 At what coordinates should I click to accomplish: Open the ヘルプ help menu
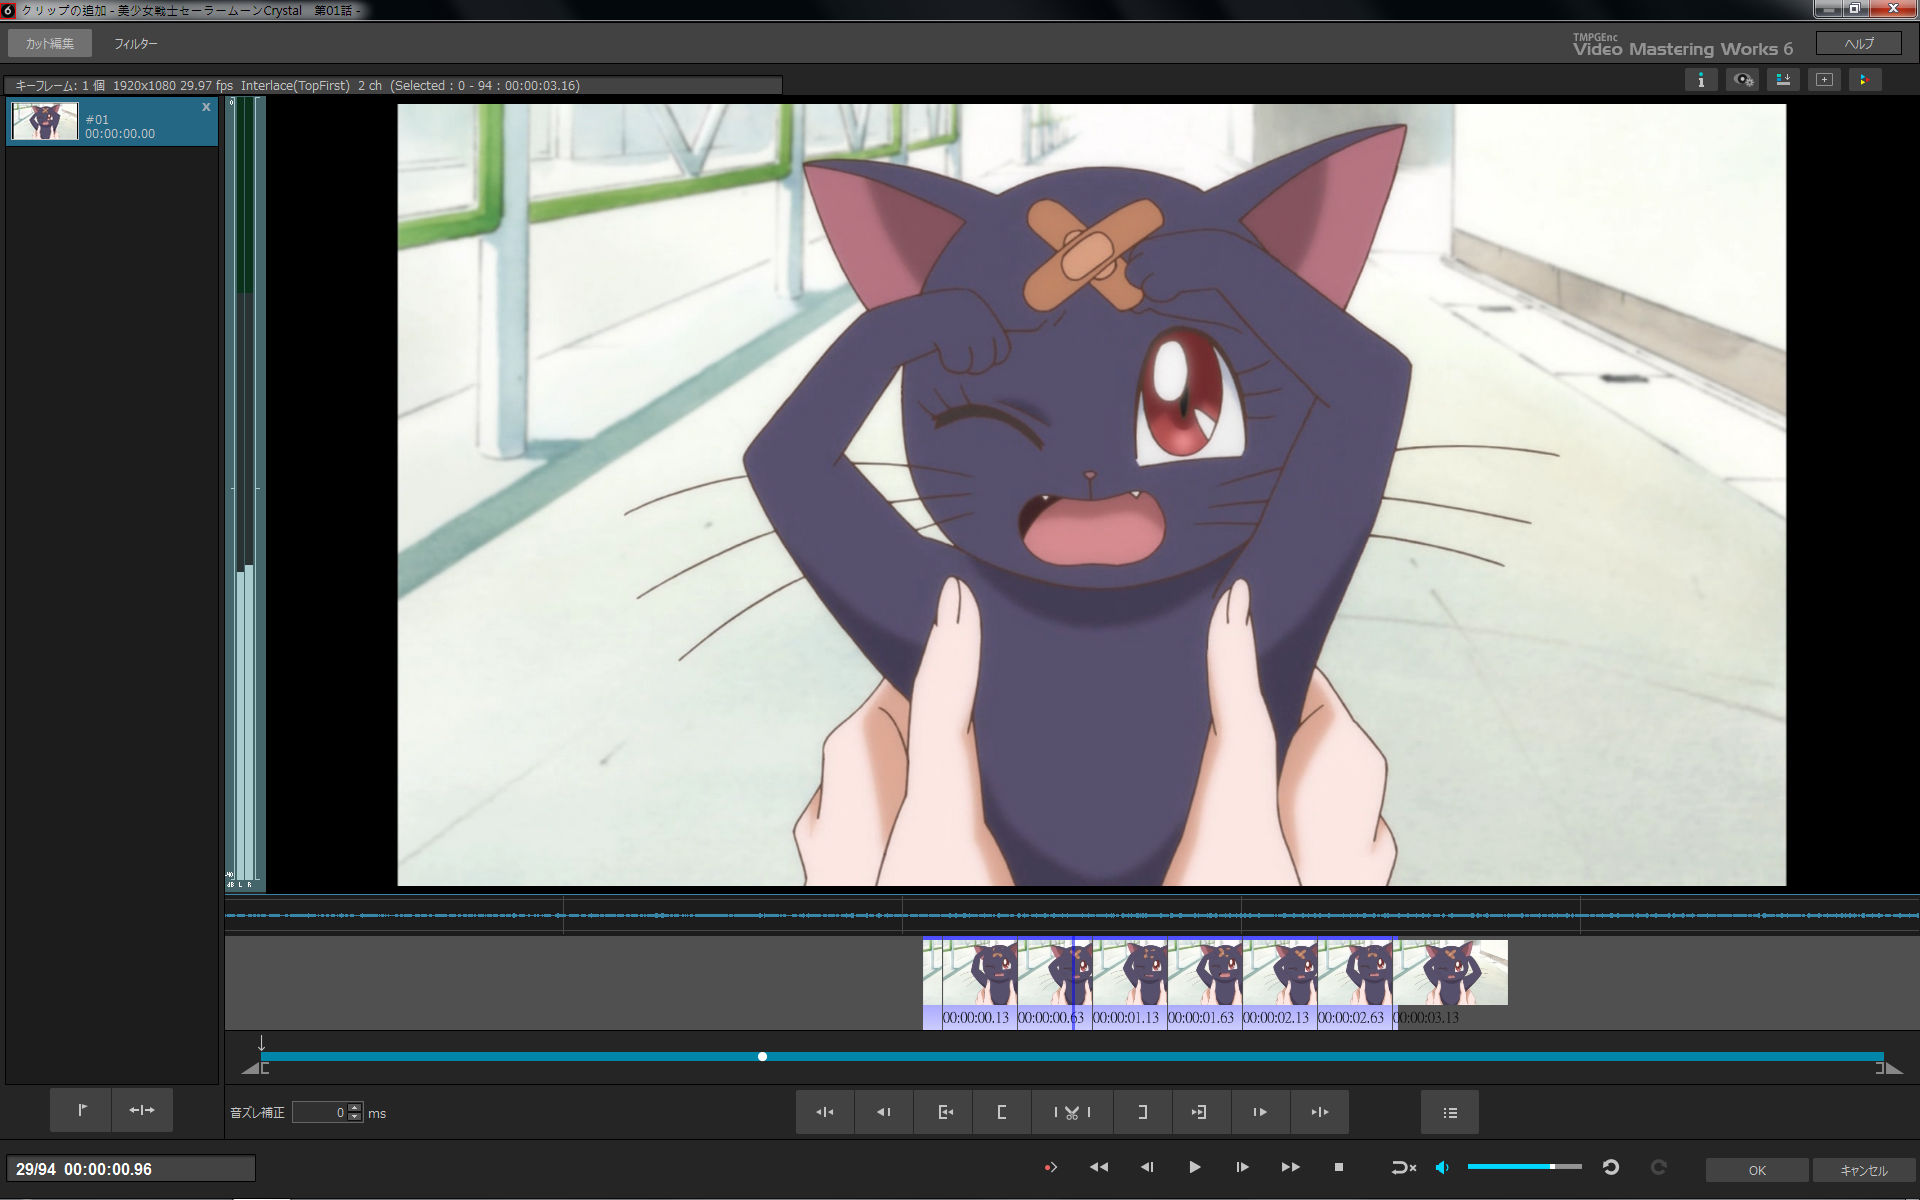[x=1858, y=43]
